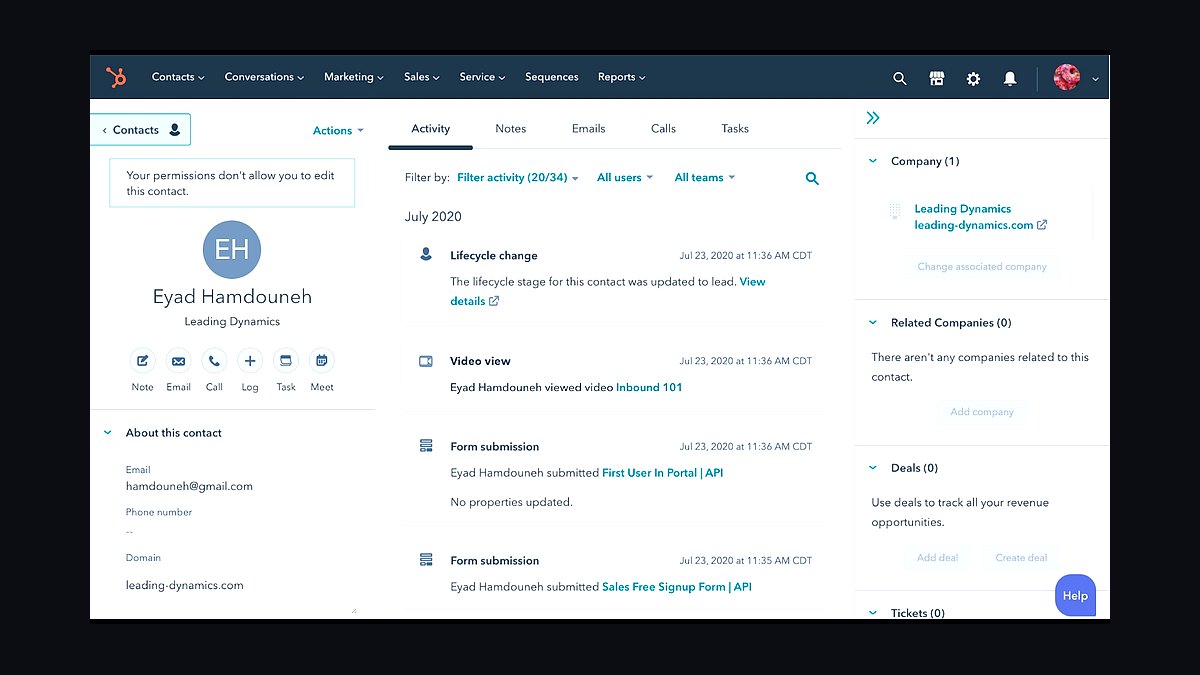The image size is (1200, 675).
Task: Switch to the Emails tab
Action: coord(588,129)
